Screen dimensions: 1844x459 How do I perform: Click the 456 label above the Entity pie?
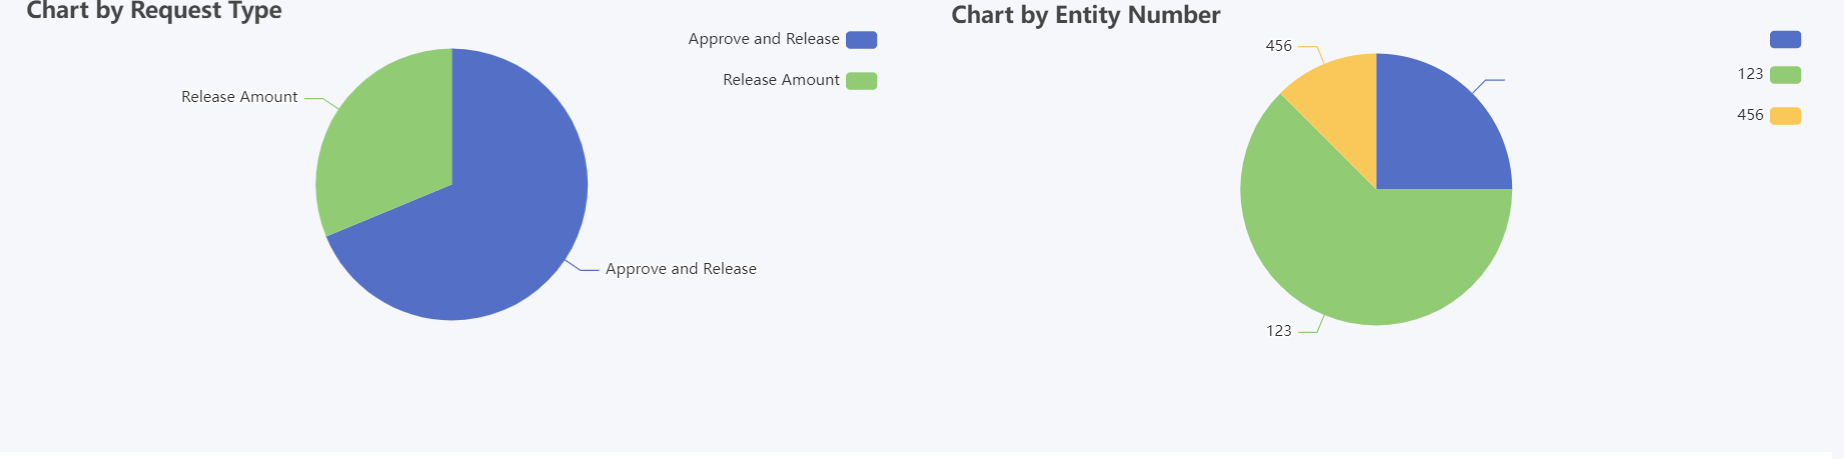1278,46
